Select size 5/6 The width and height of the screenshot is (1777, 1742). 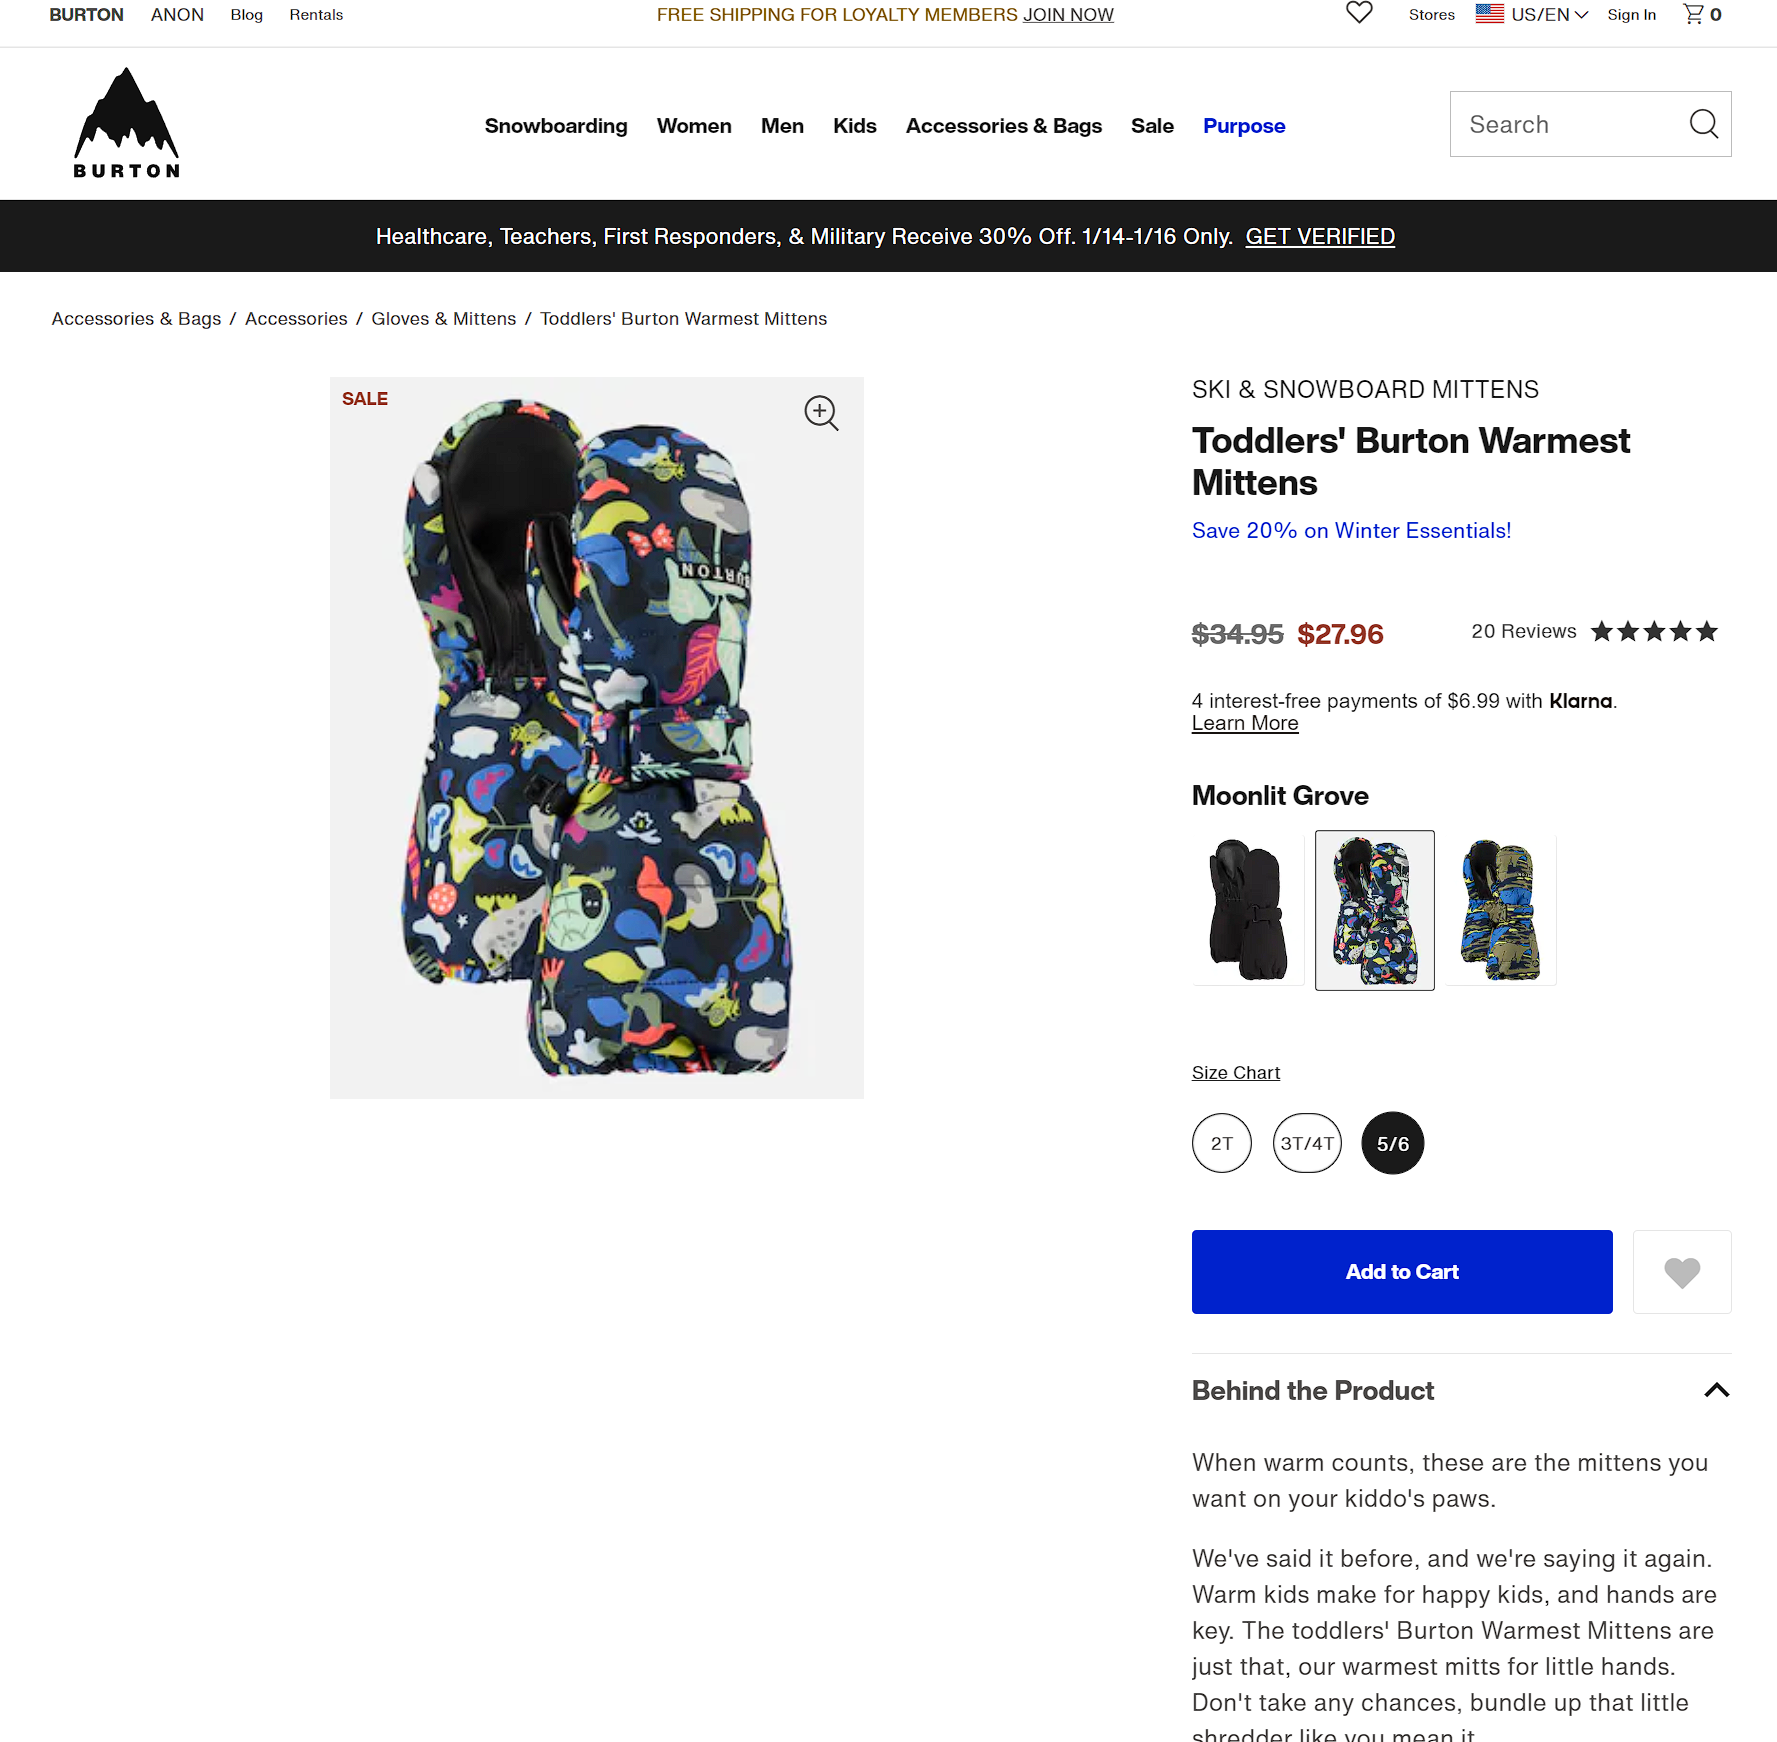(1393, 1143)
